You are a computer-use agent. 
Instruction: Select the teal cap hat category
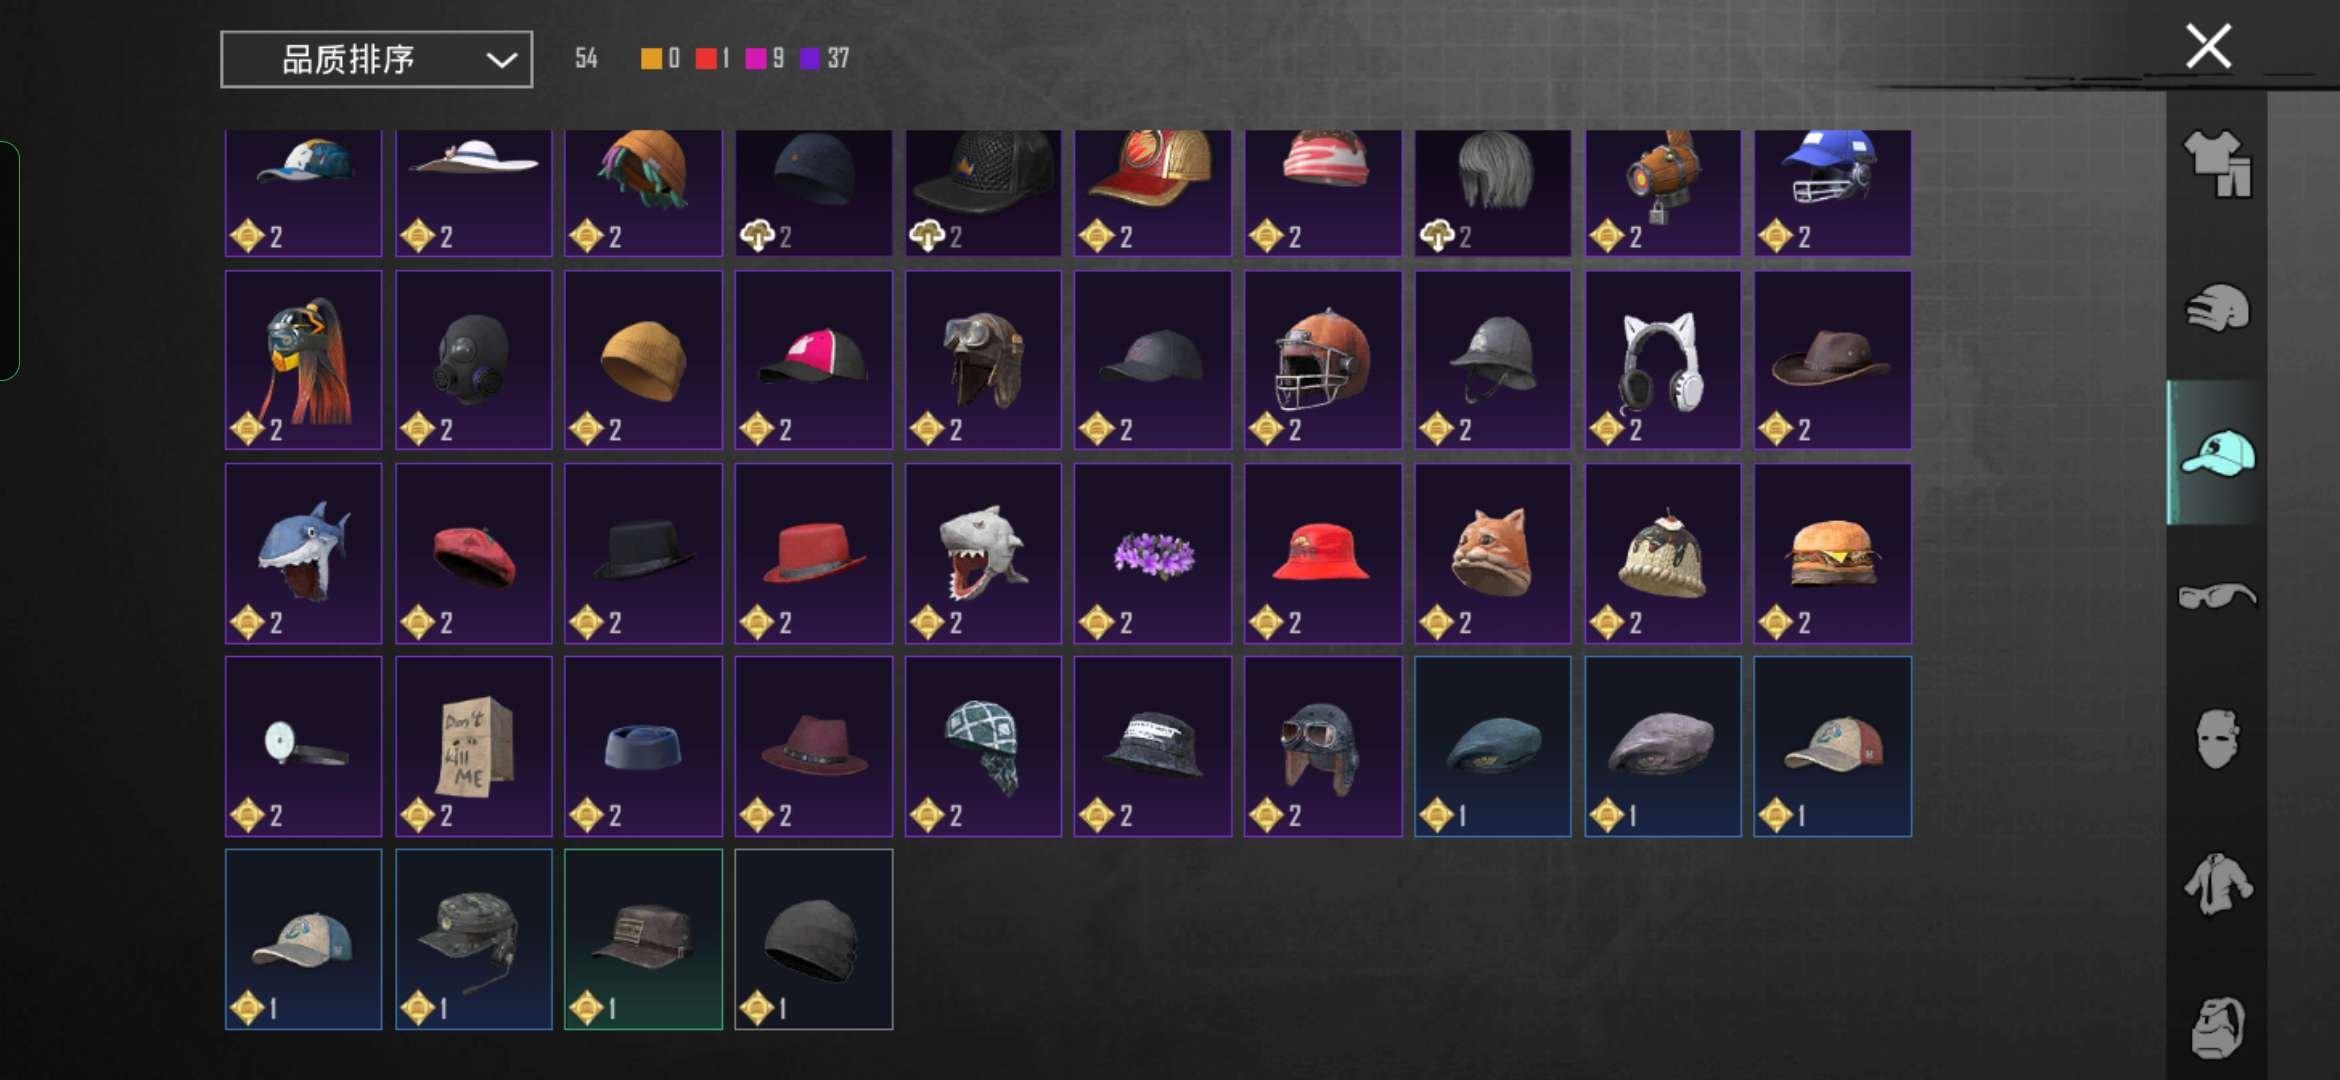tap(2217, 452)
